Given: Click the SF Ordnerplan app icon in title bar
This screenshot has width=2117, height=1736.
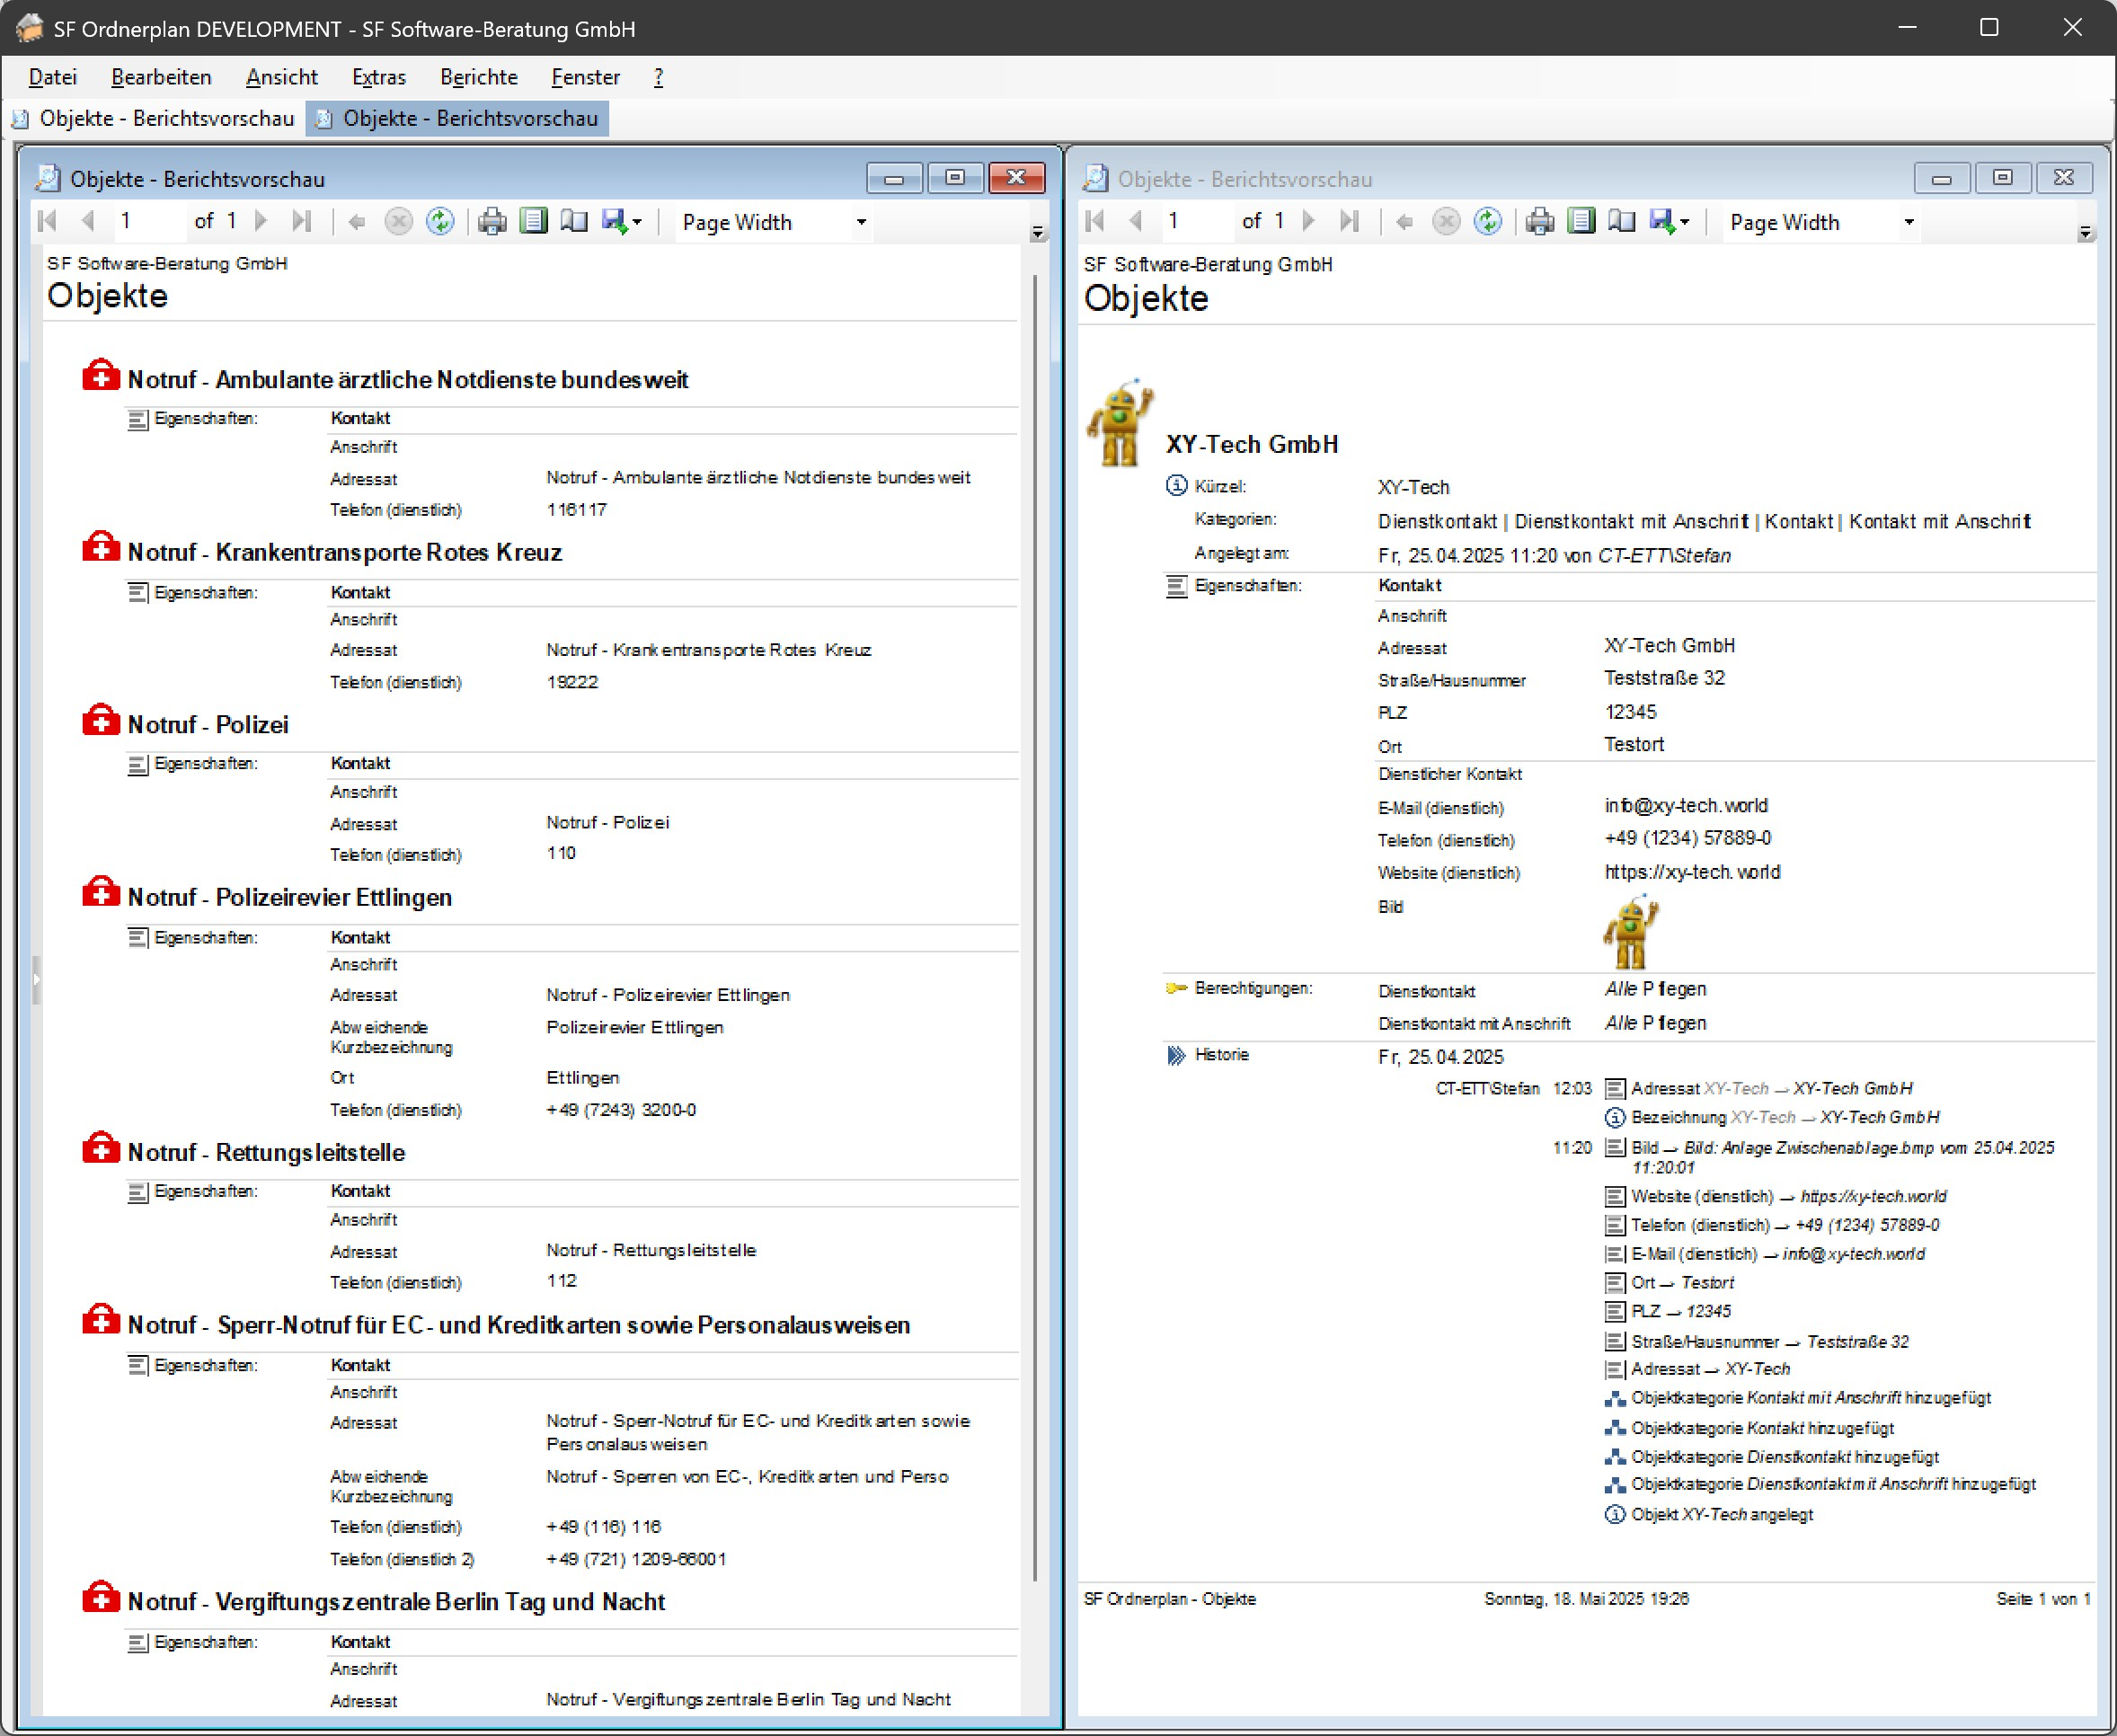Looking at the screenshot, I should click(29, 28).
